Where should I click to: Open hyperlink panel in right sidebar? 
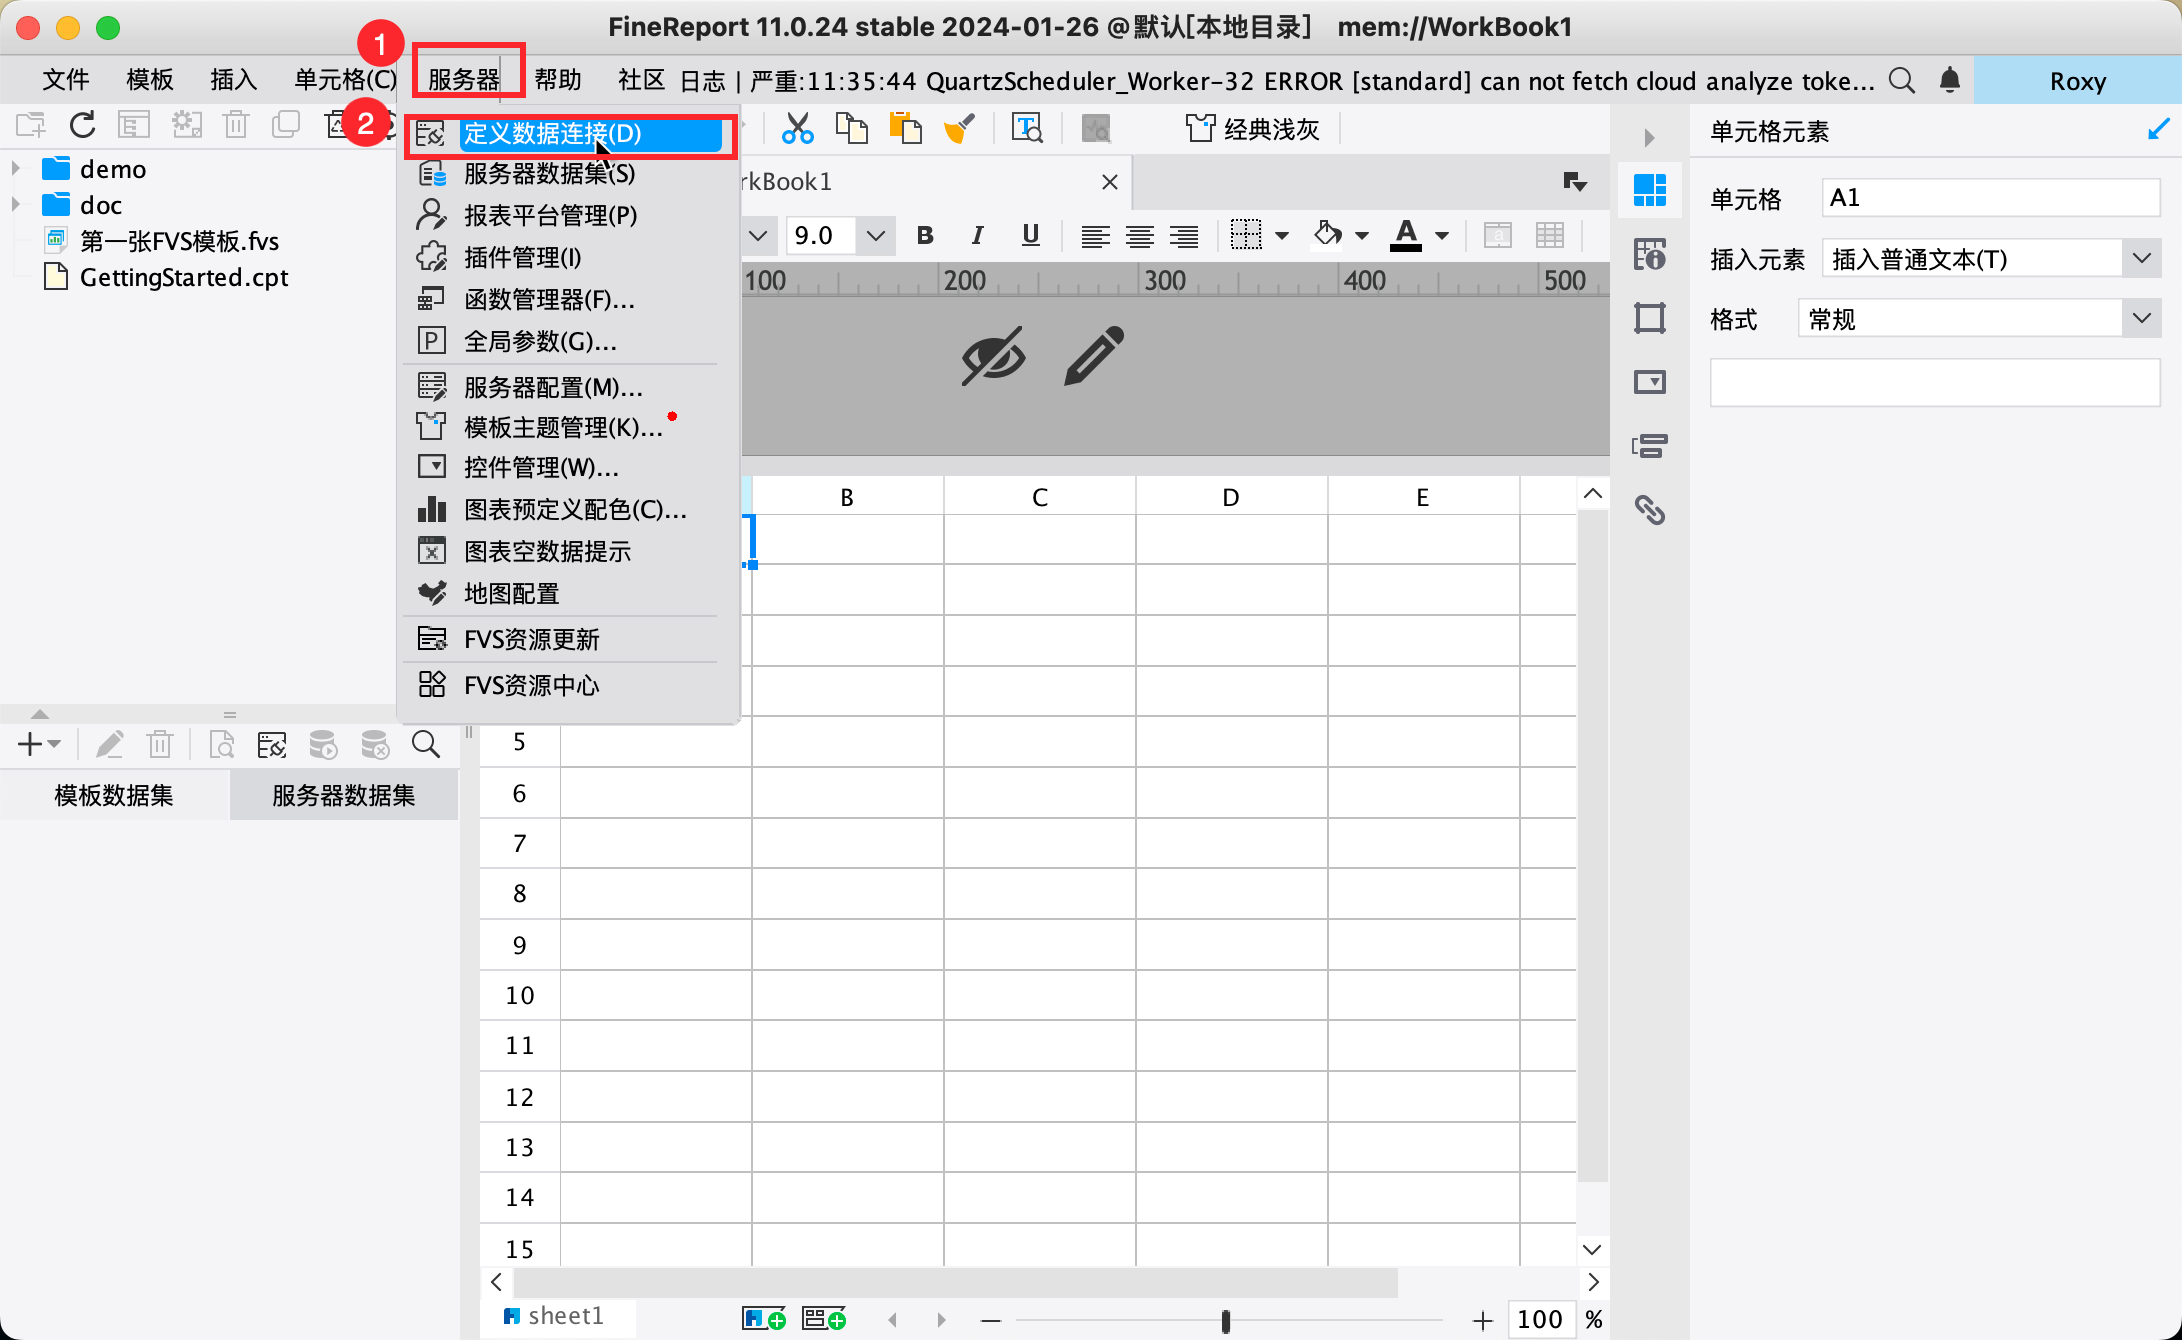pos(1649,510)
